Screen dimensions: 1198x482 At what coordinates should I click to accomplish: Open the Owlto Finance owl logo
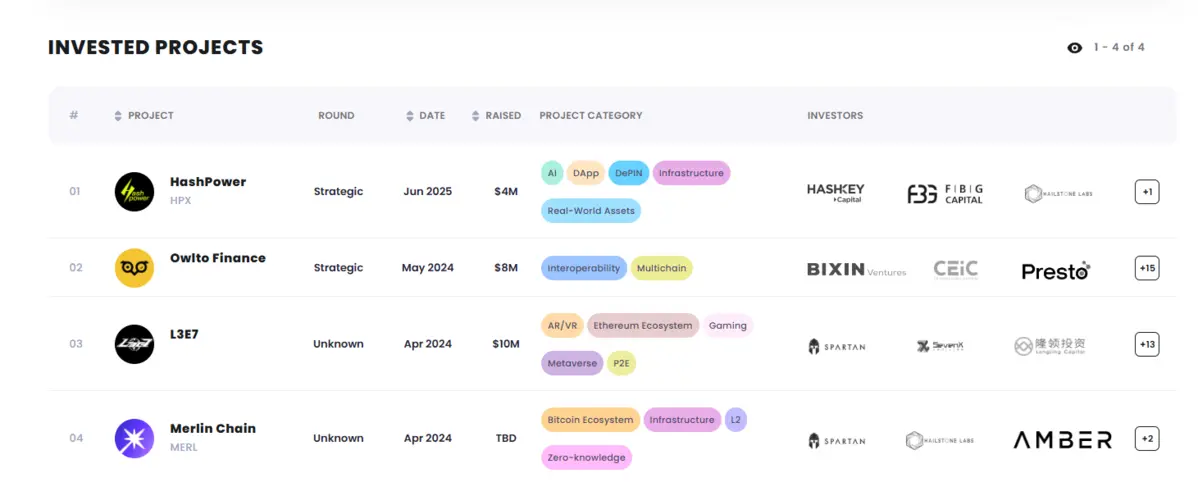134,268
